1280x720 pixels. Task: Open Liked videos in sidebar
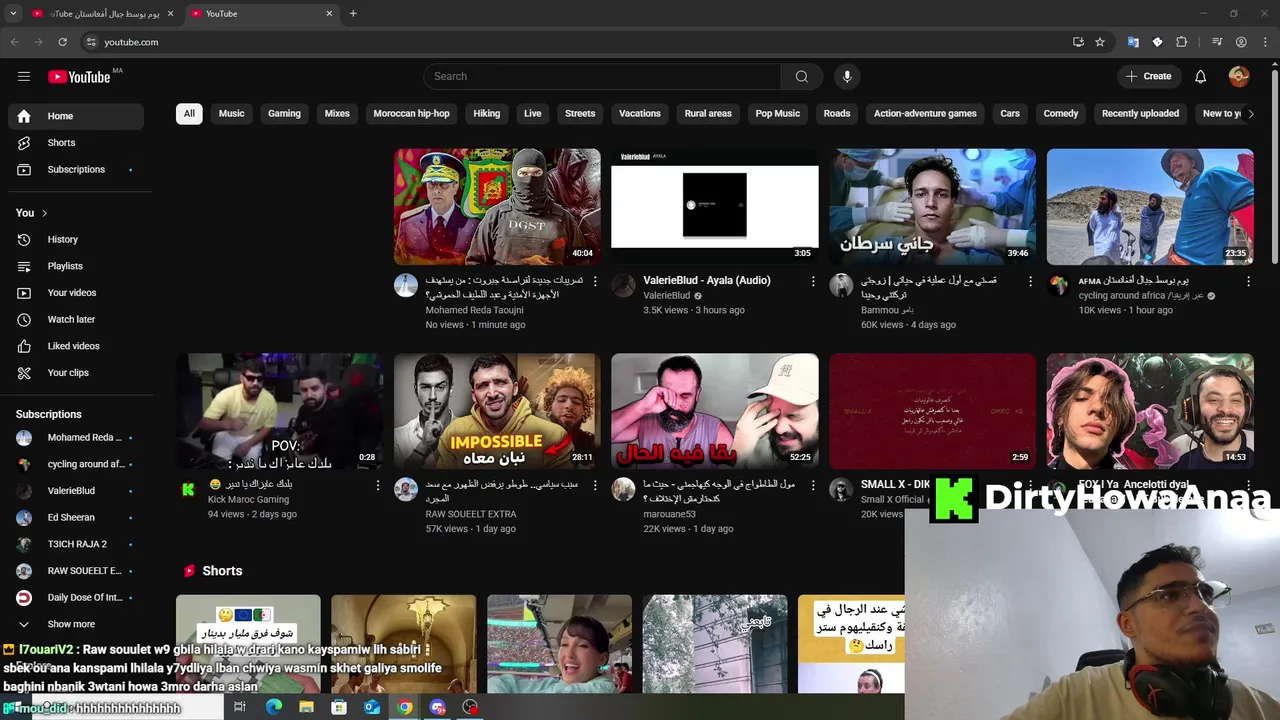76,346
